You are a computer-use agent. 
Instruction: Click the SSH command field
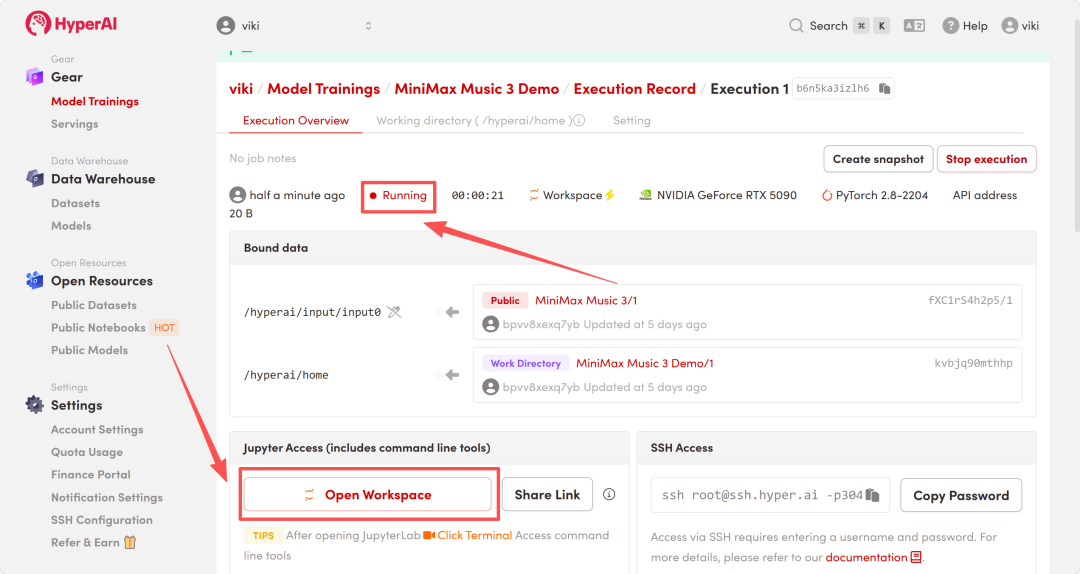point(770,495)
